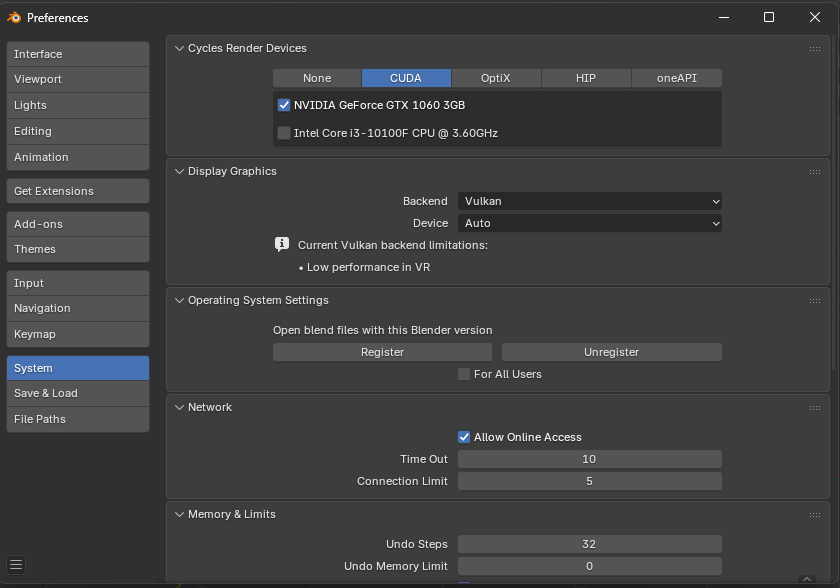Select CUDA compute device type

point(406,78)
